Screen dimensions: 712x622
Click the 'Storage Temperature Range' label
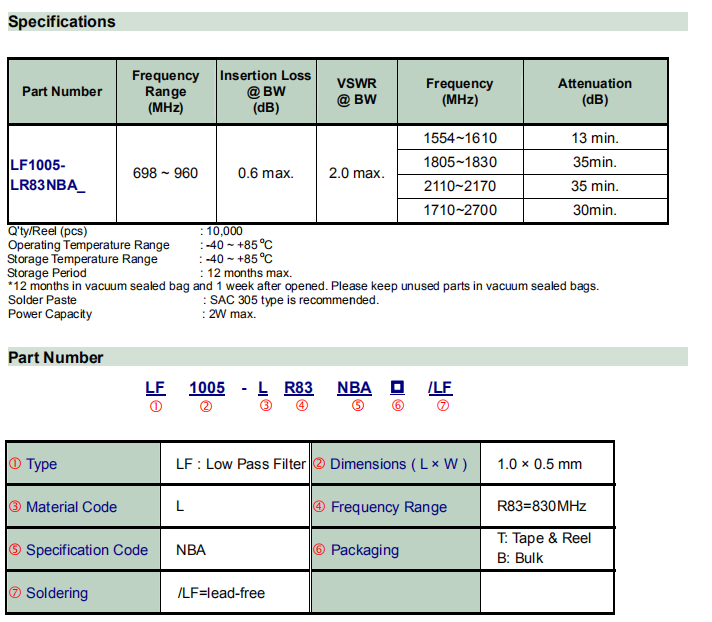coord(82,259)
